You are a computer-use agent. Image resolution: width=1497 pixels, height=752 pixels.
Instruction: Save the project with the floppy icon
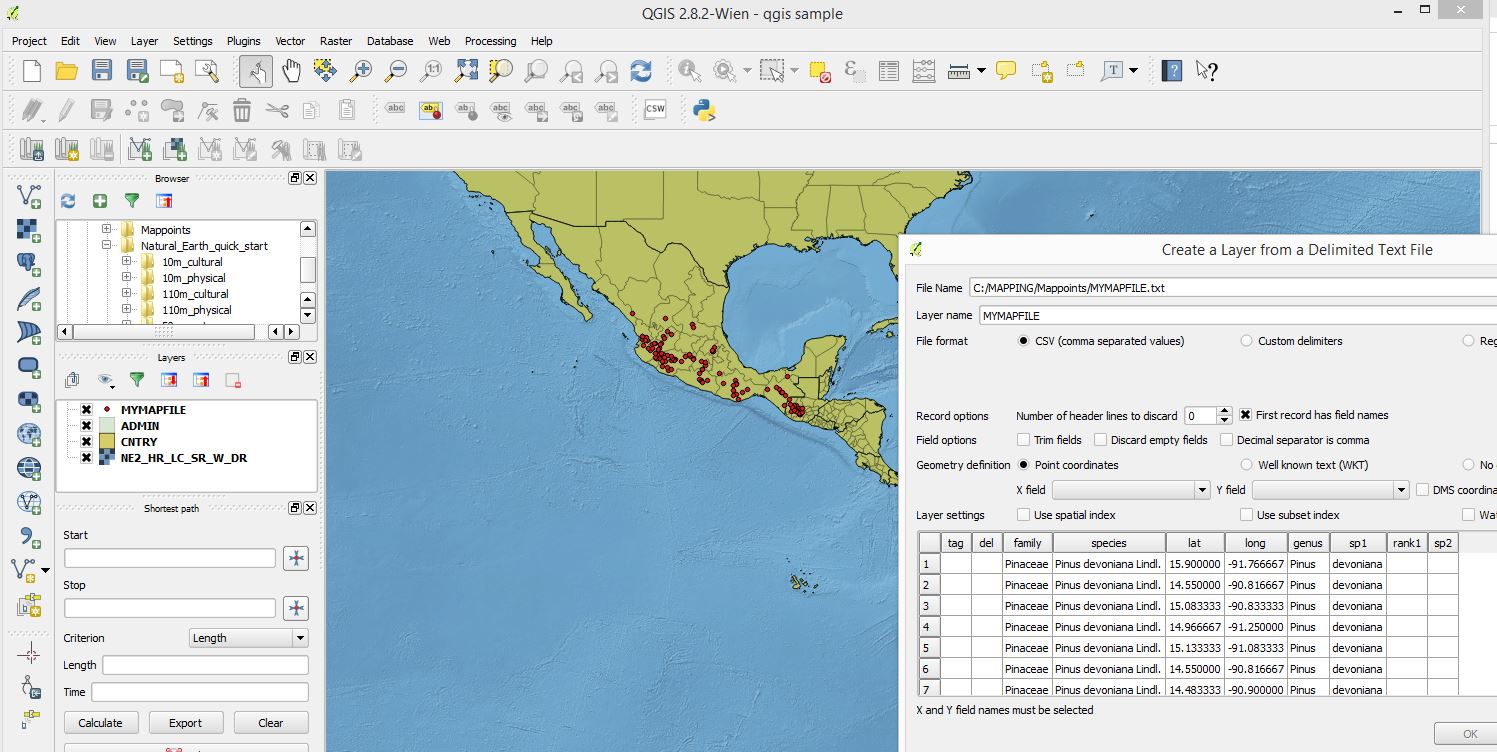(102, 70)
